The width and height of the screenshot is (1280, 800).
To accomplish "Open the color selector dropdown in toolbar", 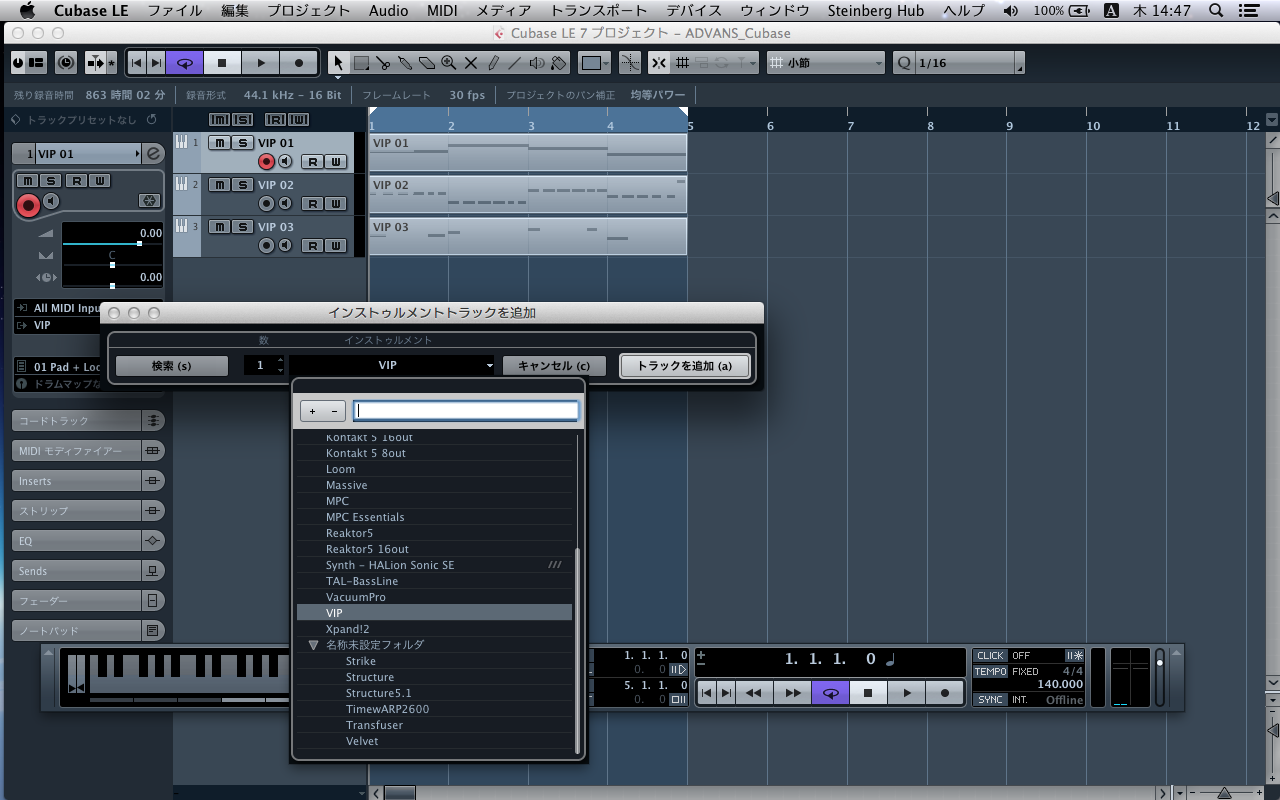I will [x=595, y=63].
